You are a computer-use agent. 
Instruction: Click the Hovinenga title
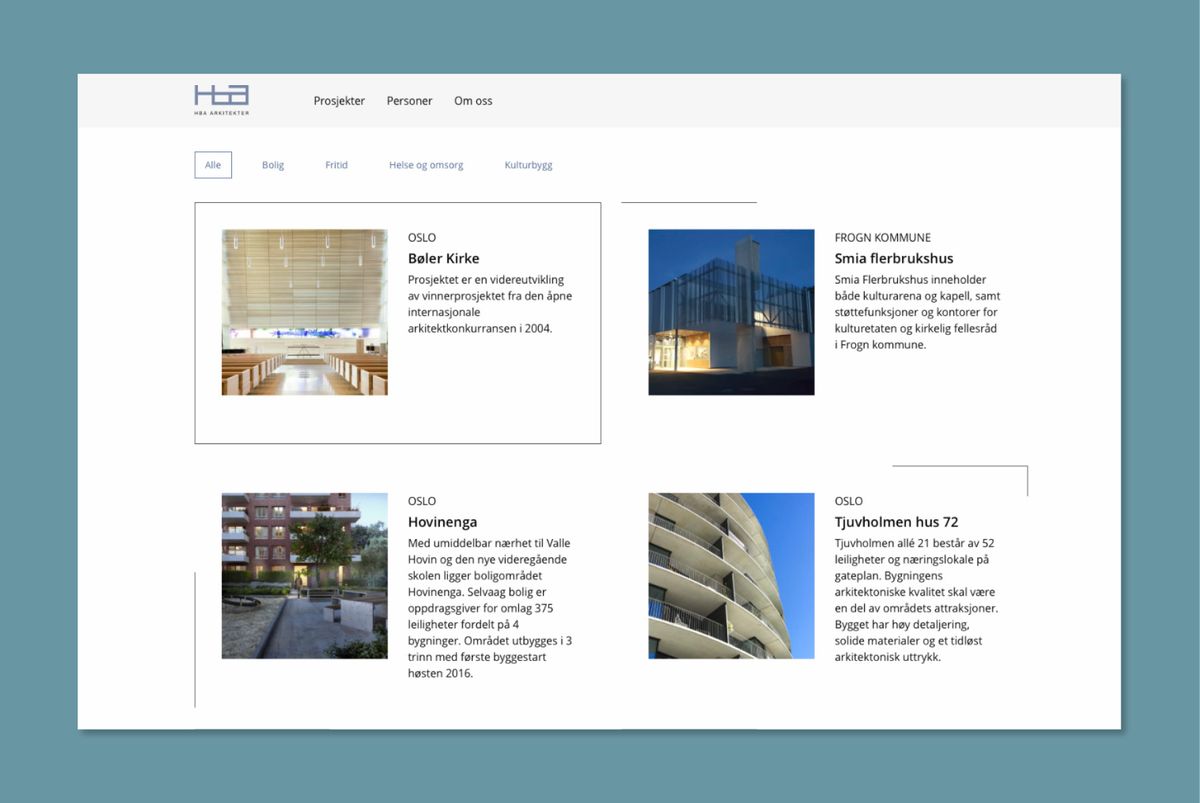tap(443, 522)
